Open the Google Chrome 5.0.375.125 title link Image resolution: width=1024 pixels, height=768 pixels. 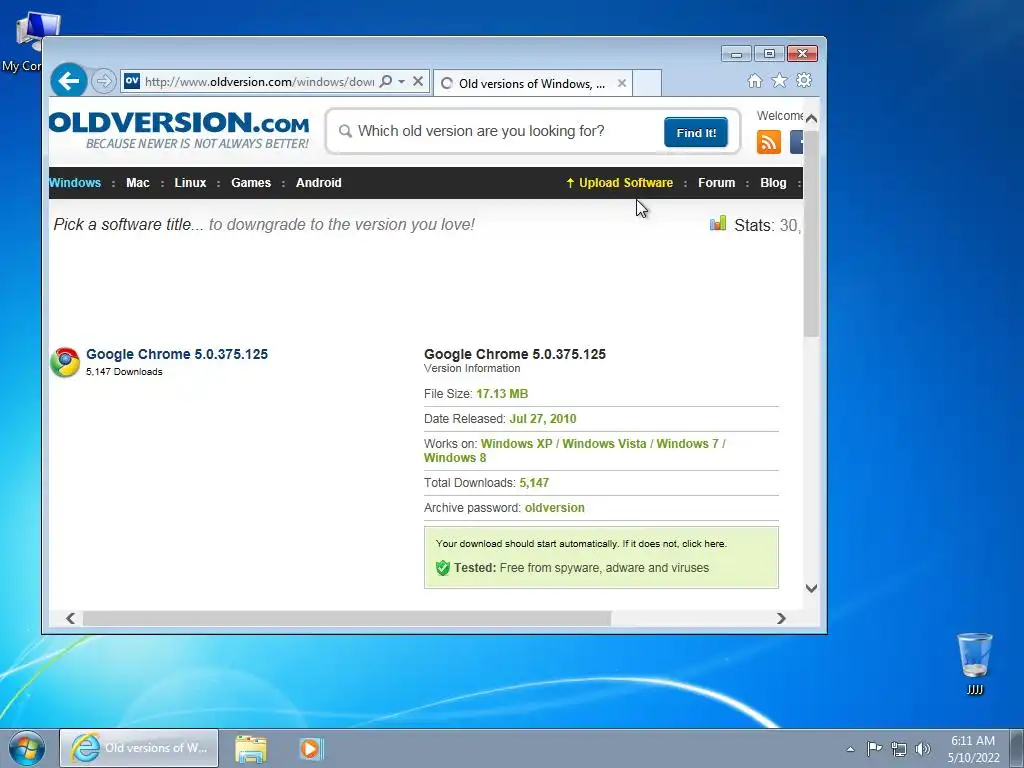pyautogui.click(x=177, y=354)
